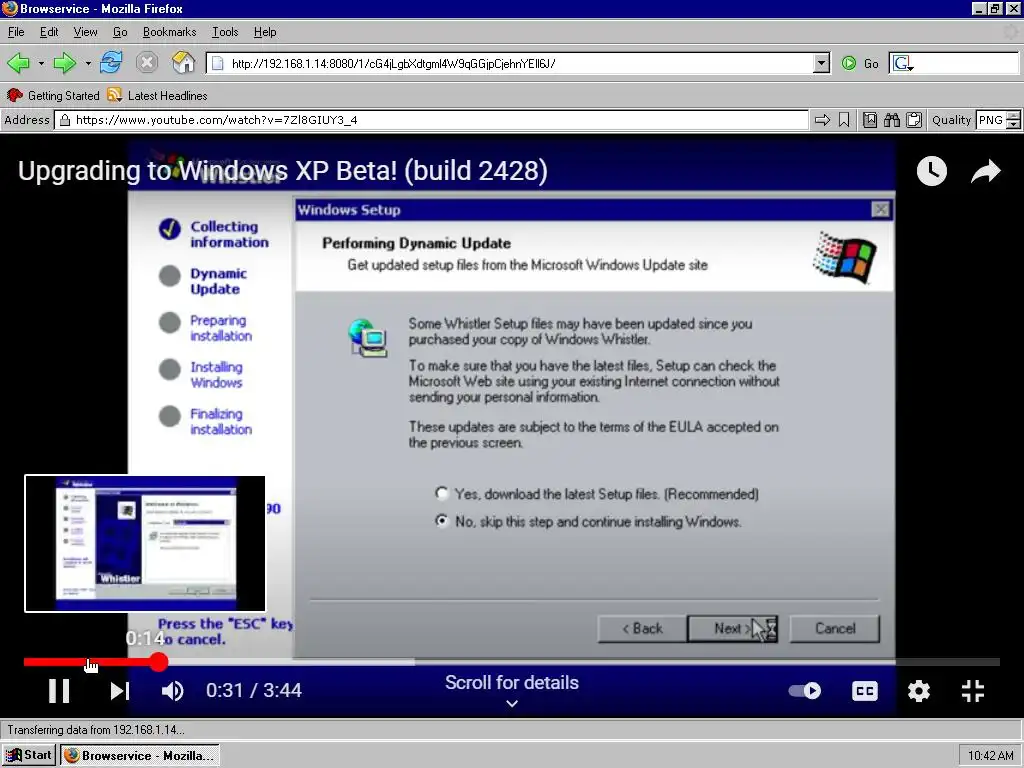1024x768 pixels.
Task: Open the File menu
Action: tap(16, 32)
